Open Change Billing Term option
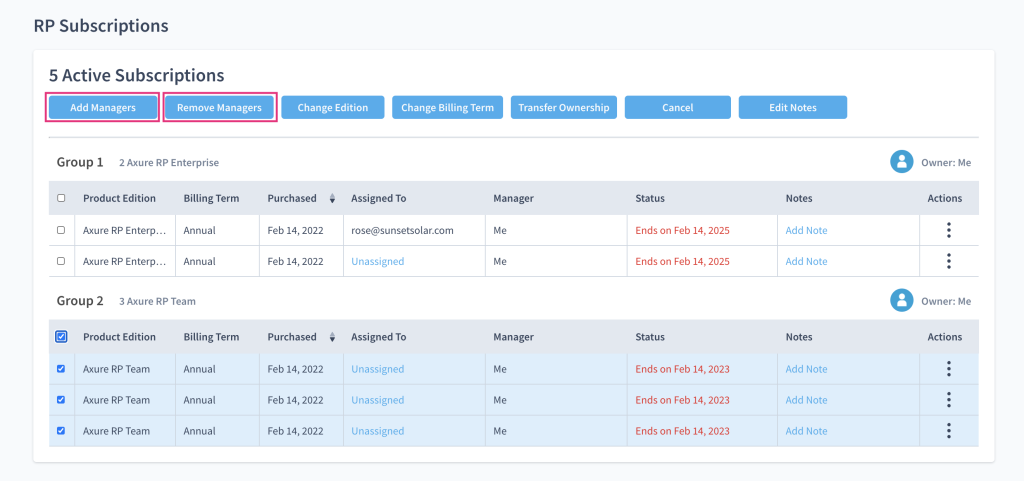 click(x=447, y=108)
